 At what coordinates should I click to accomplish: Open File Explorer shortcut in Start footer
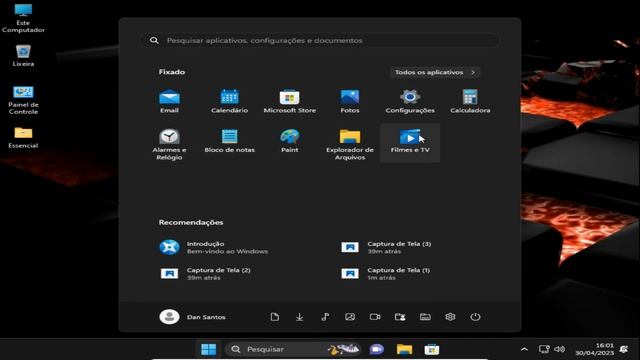[425, 317]
